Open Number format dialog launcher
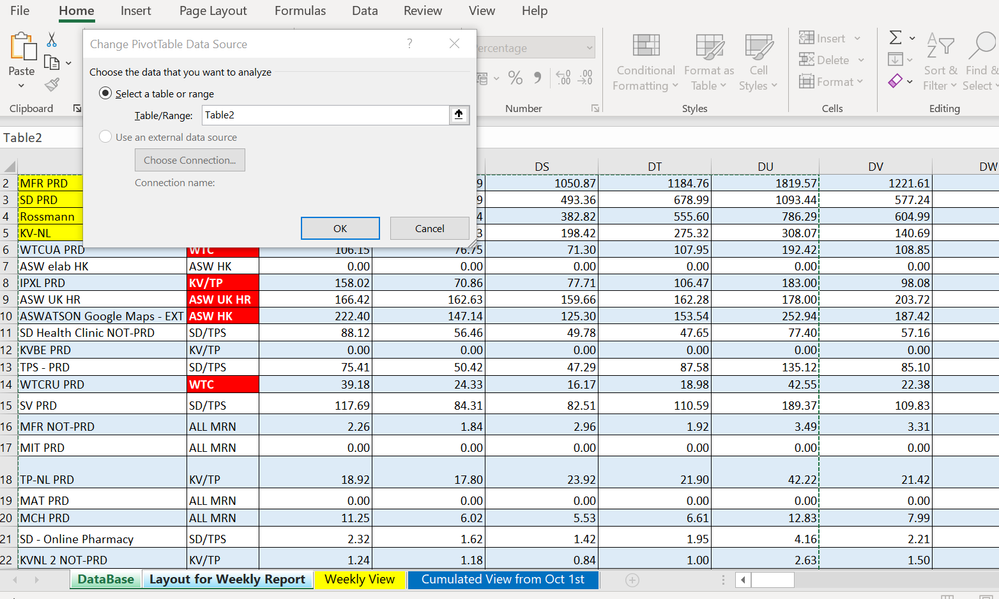 tap(595, 108)
